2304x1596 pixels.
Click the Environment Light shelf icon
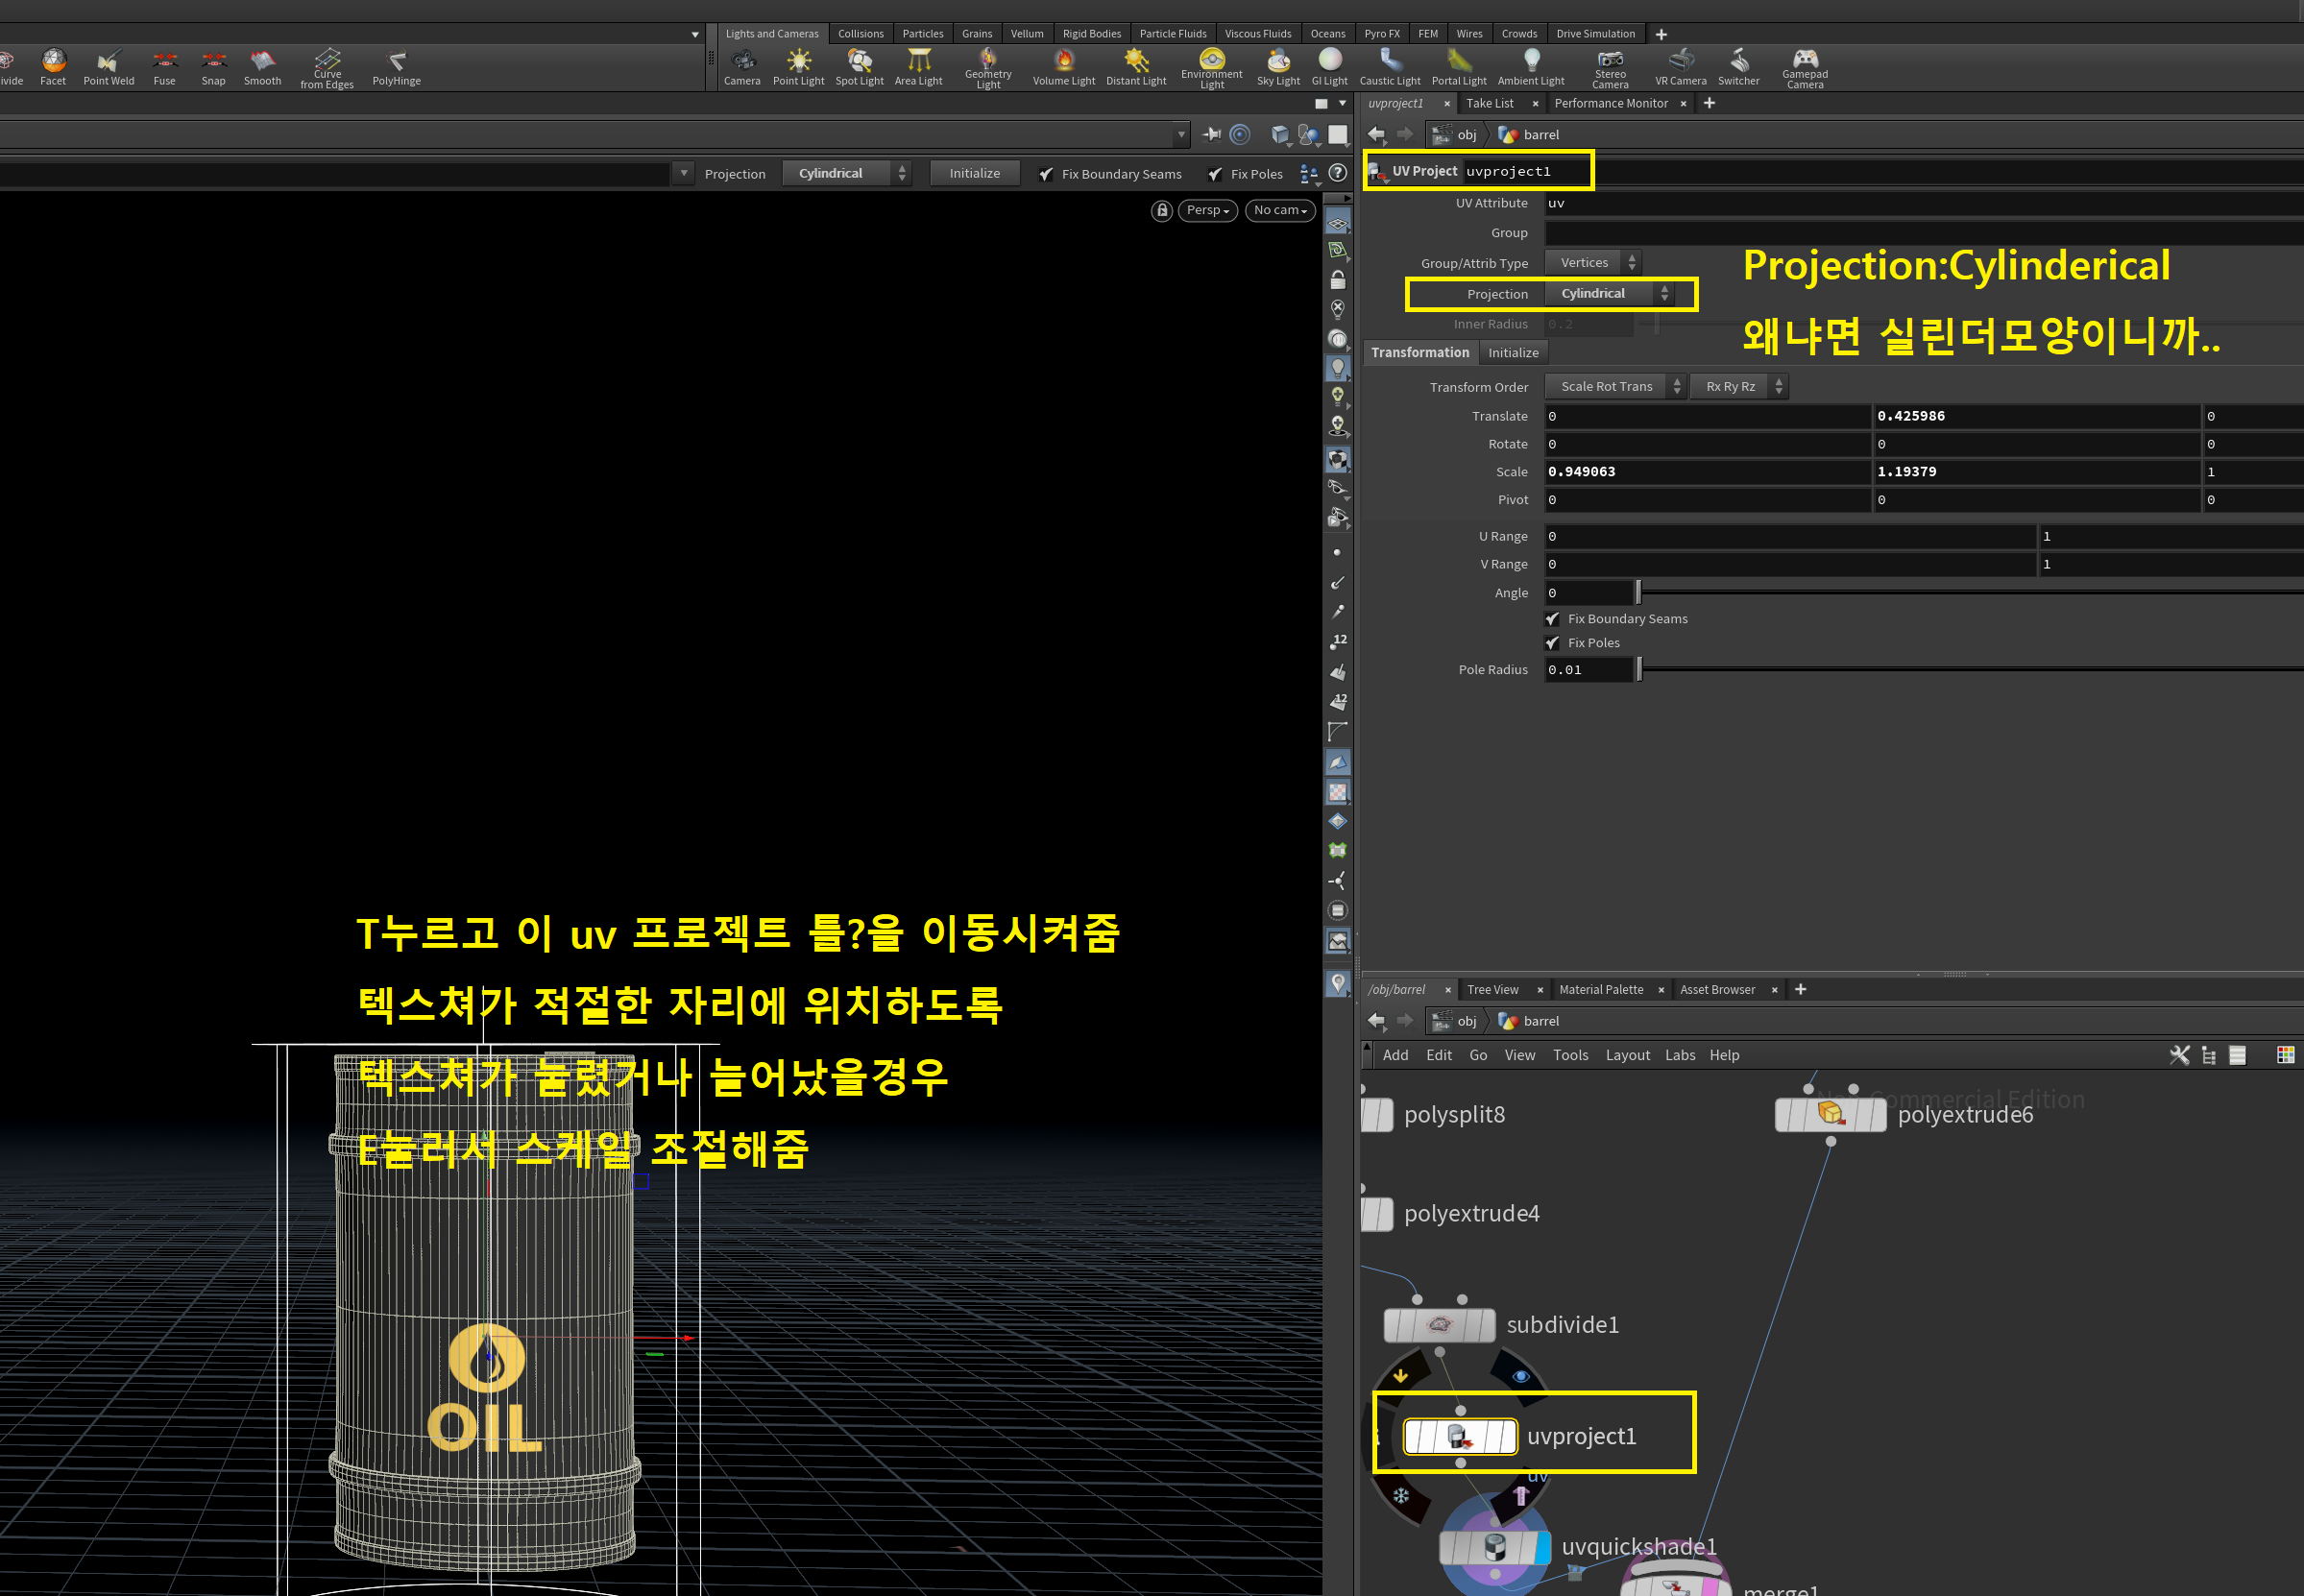click(x=1211, y=62)
